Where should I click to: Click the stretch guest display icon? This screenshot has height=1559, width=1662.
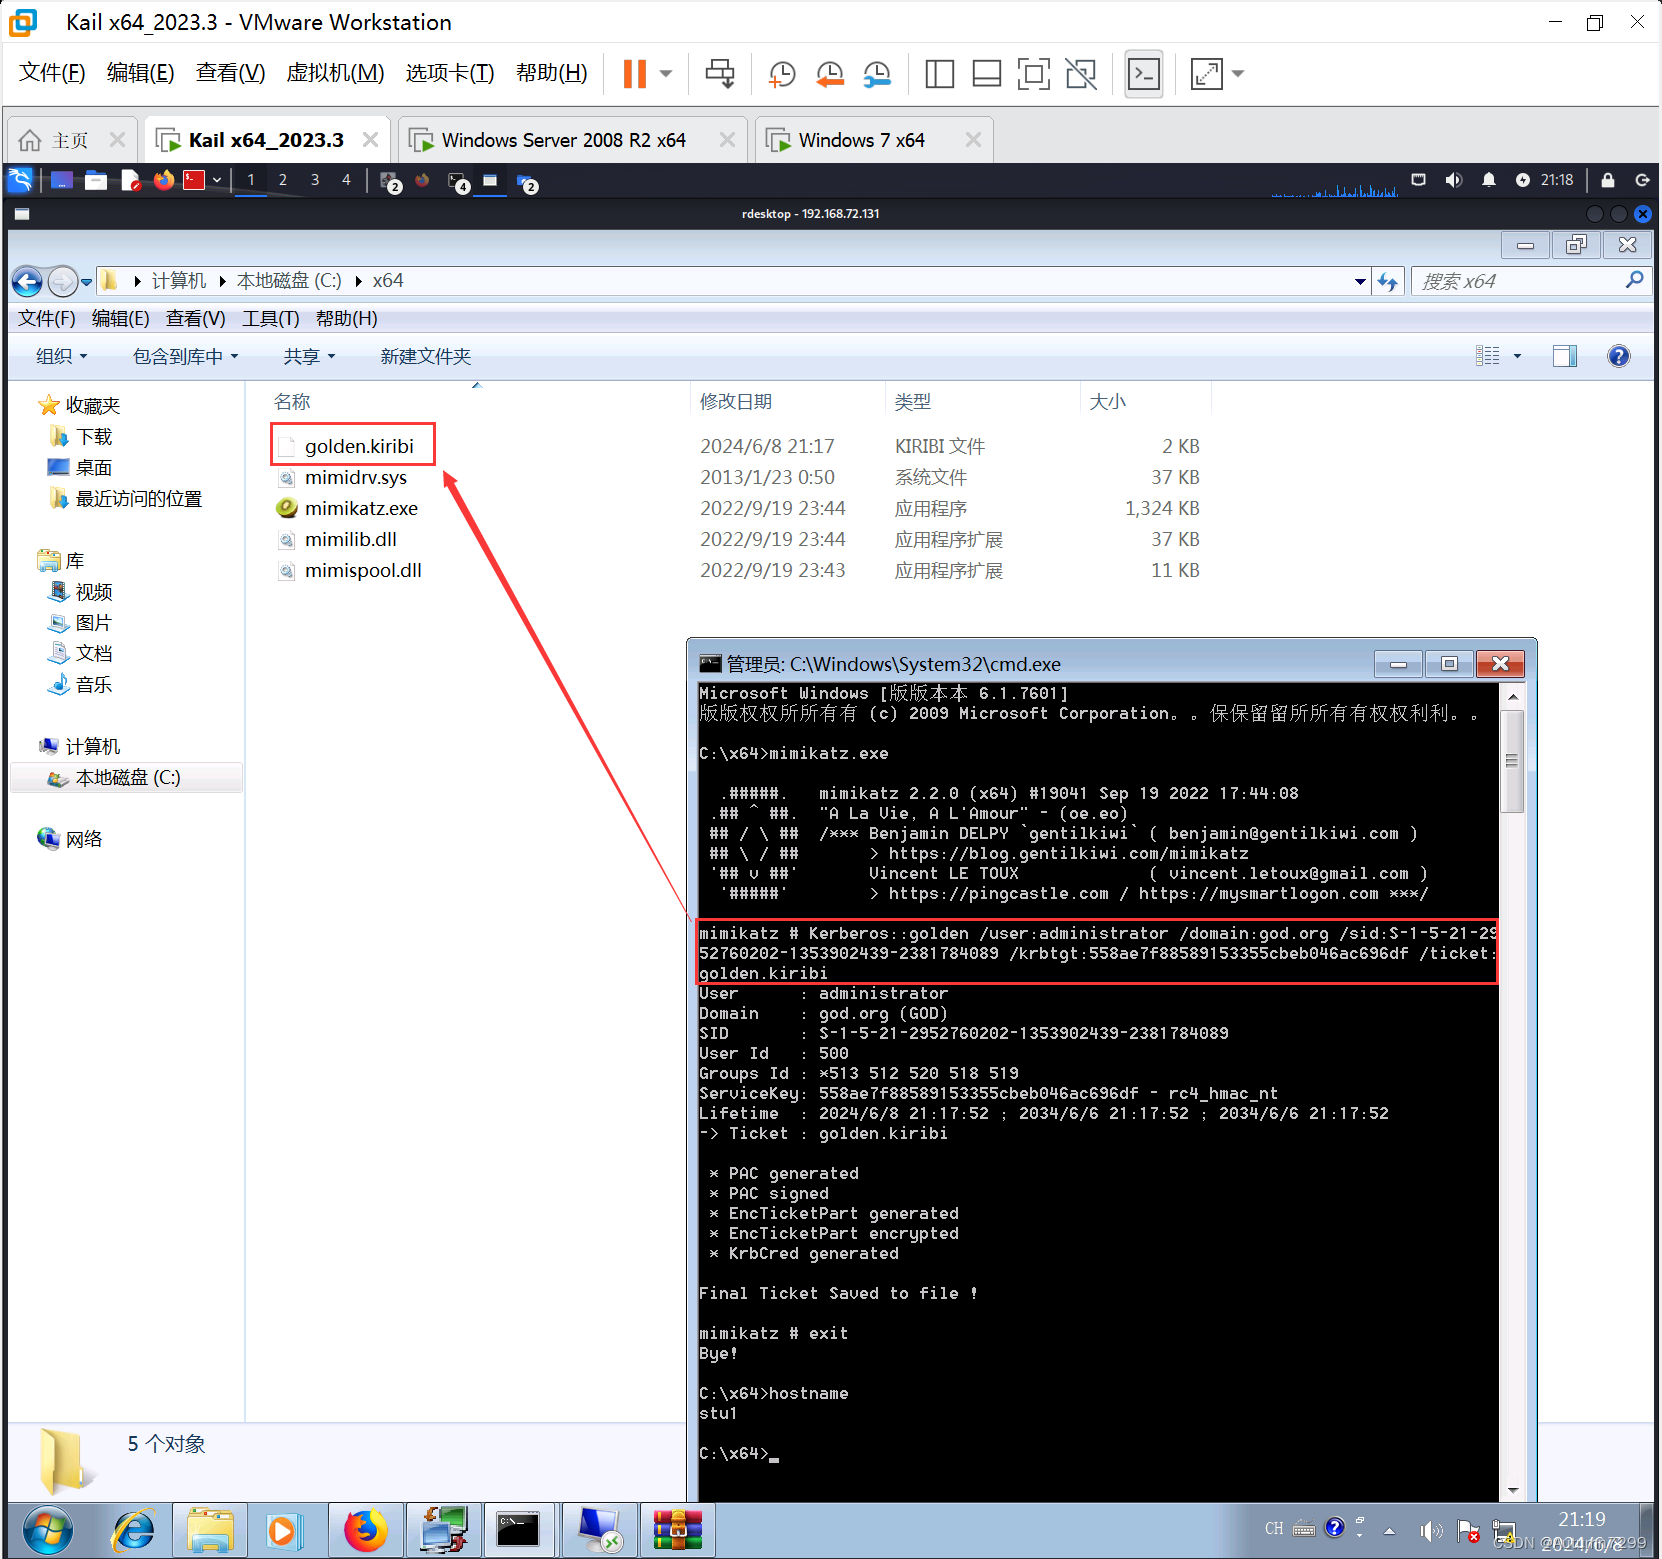(1207, 73)
